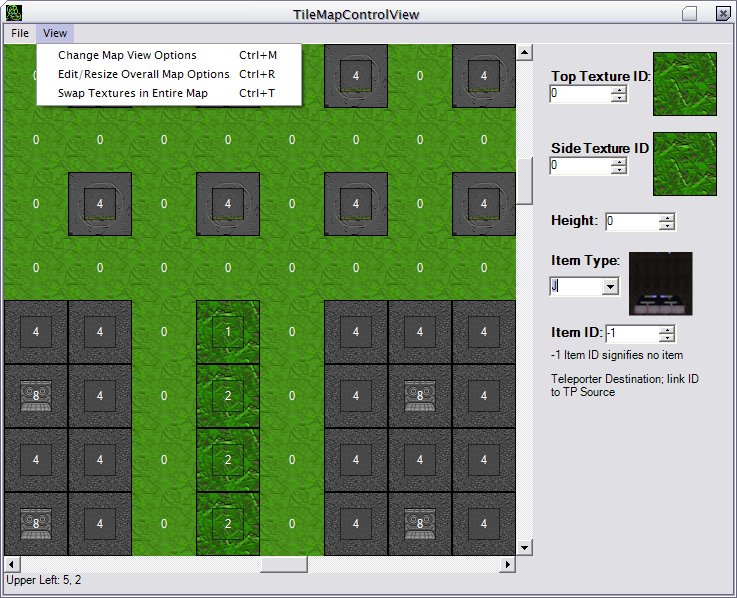The width and height of the screenshot is (737, 598).
Task: Increase the Height value with up arrow
Action: point(667,216)
